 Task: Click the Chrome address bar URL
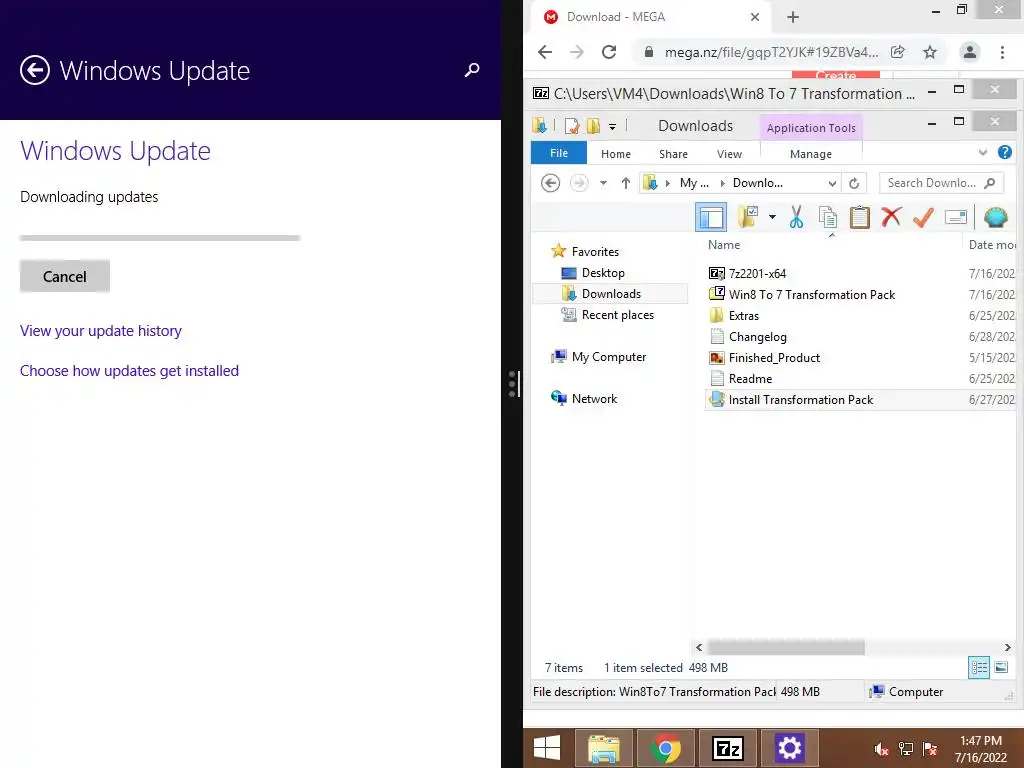coord(771,52)
